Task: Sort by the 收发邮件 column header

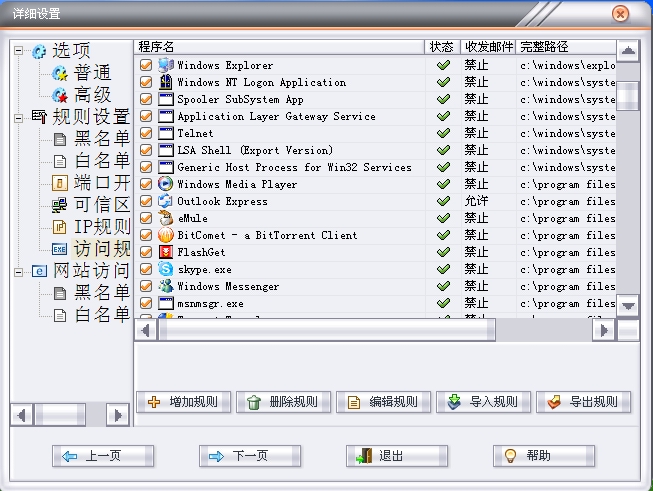Action: [488, 47]
